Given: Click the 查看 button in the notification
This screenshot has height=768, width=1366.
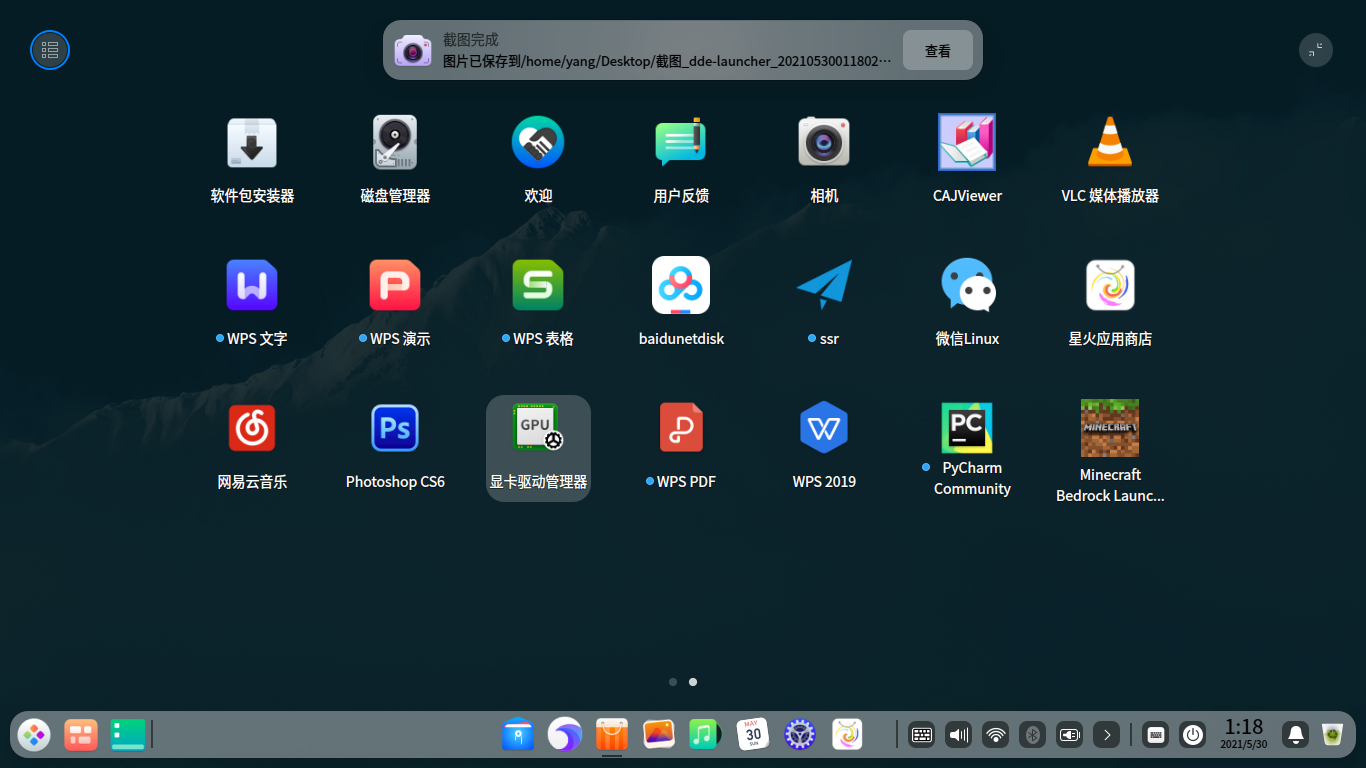Looking at the screenshot, I should click(x=938, y=50).
